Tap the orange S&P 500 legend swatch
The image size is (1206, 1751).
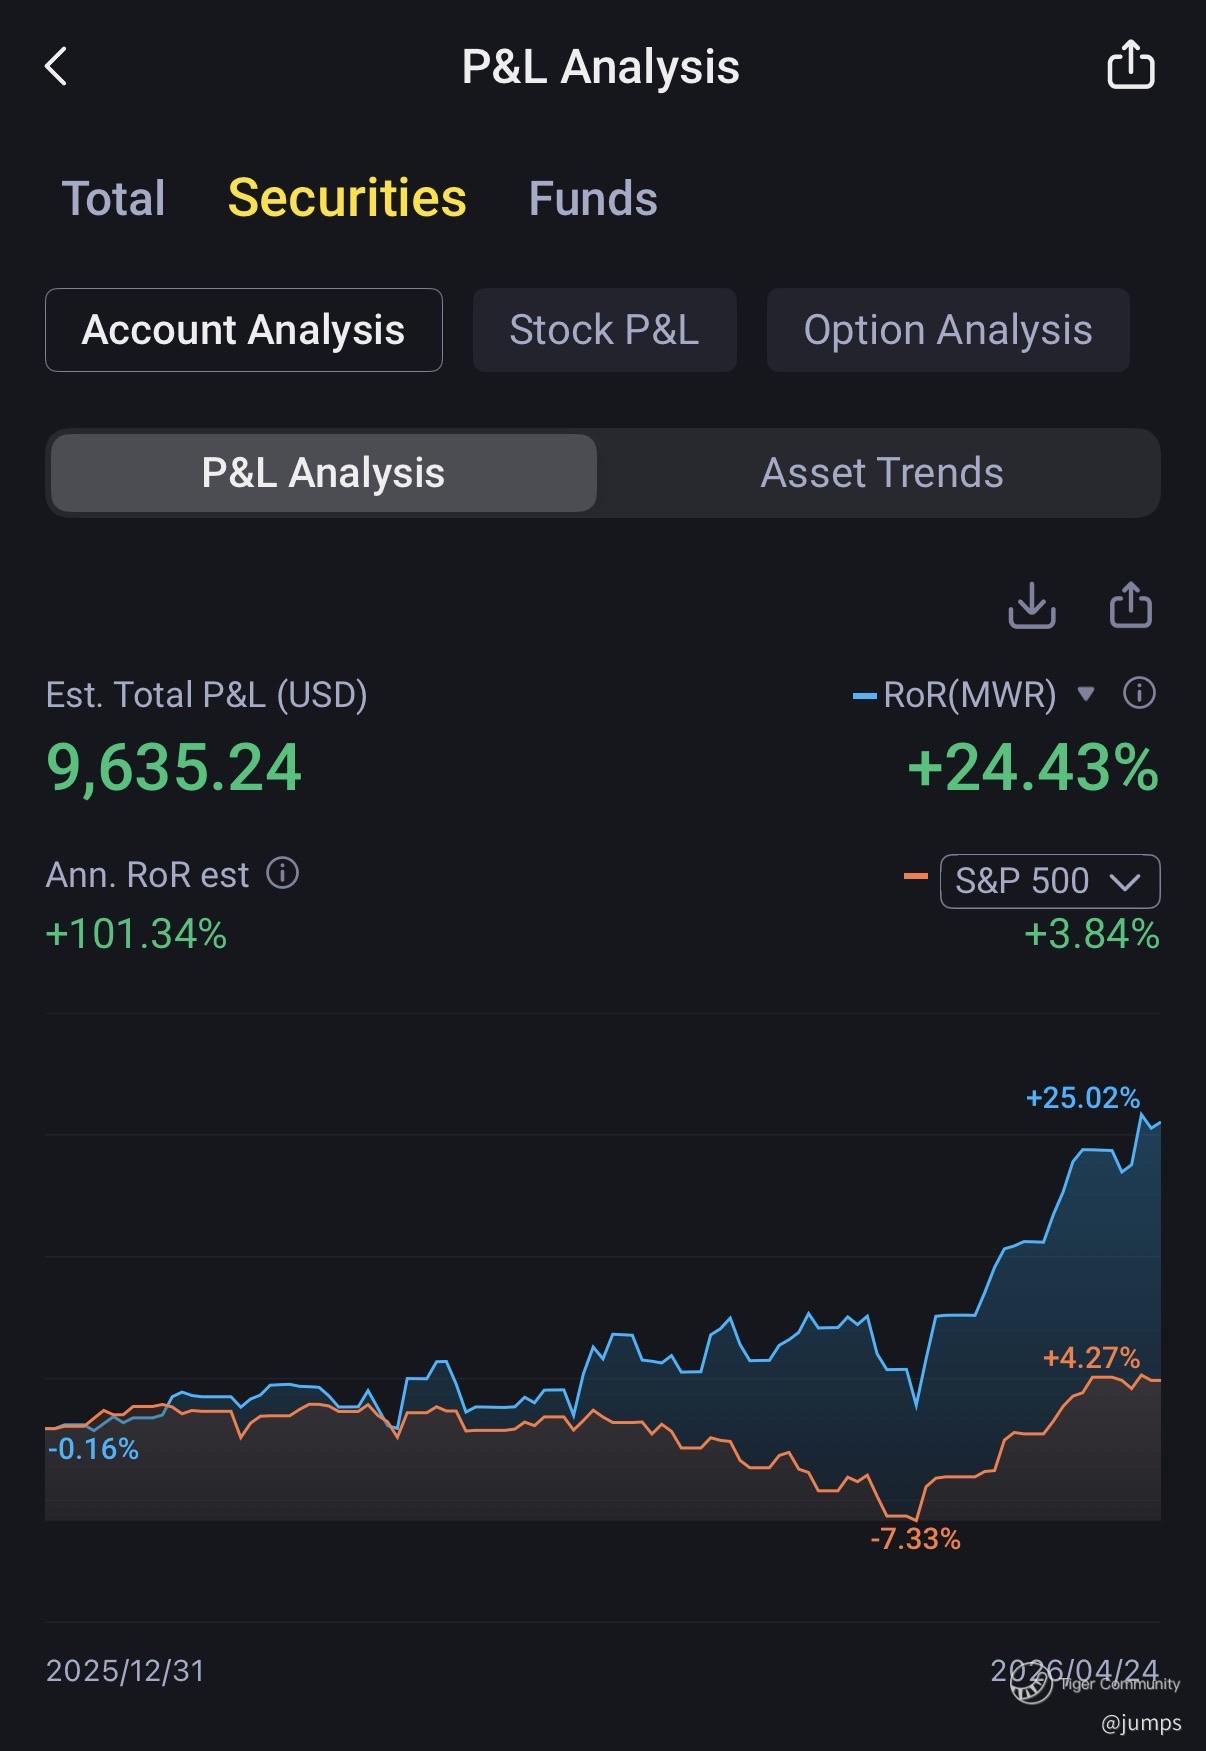(915, 878)
